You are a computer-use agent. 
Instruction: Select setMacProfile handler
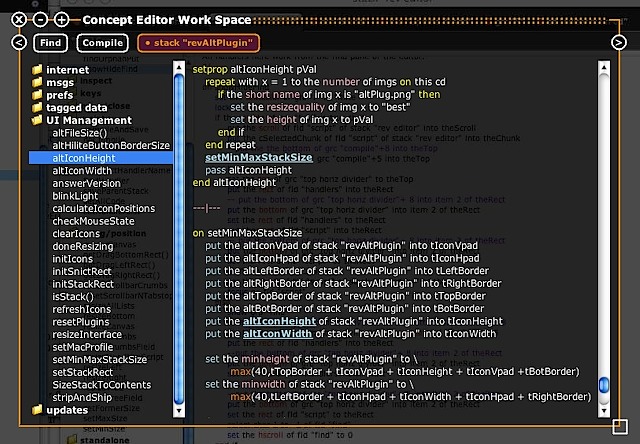pyautogui.click(x=83, y=347)
